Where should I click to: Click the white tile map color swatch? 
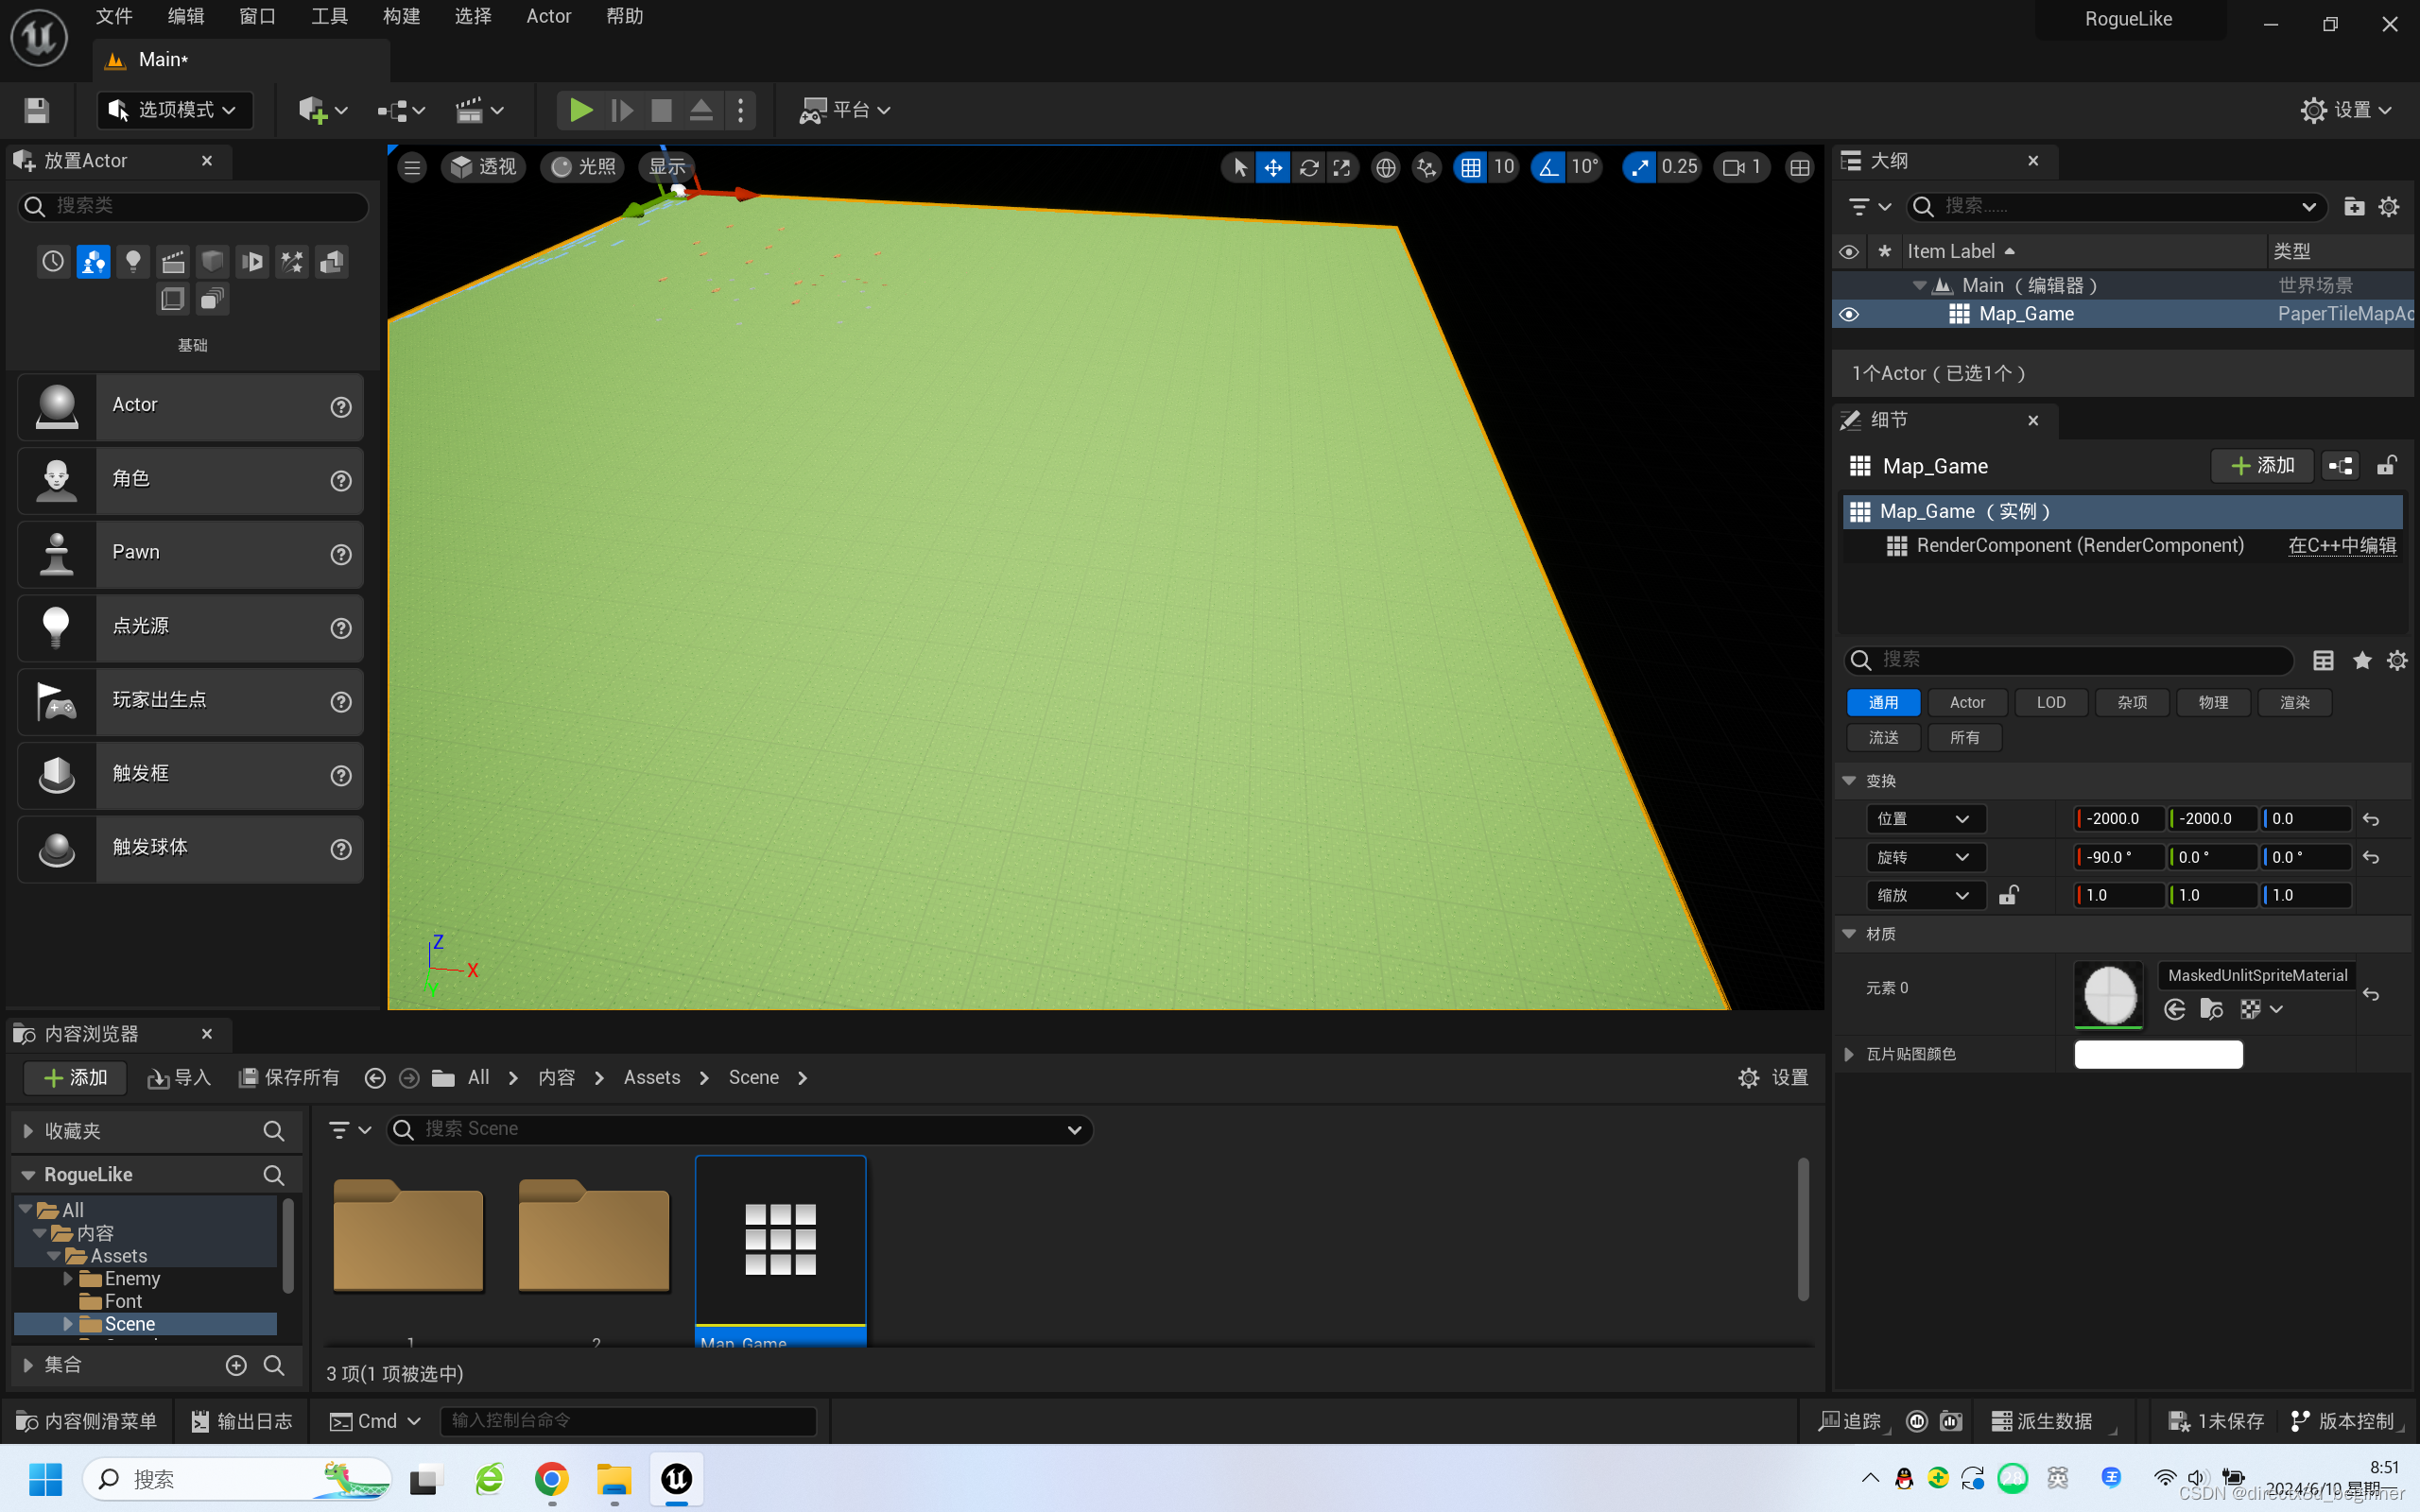click(x=2158, y=1054)
